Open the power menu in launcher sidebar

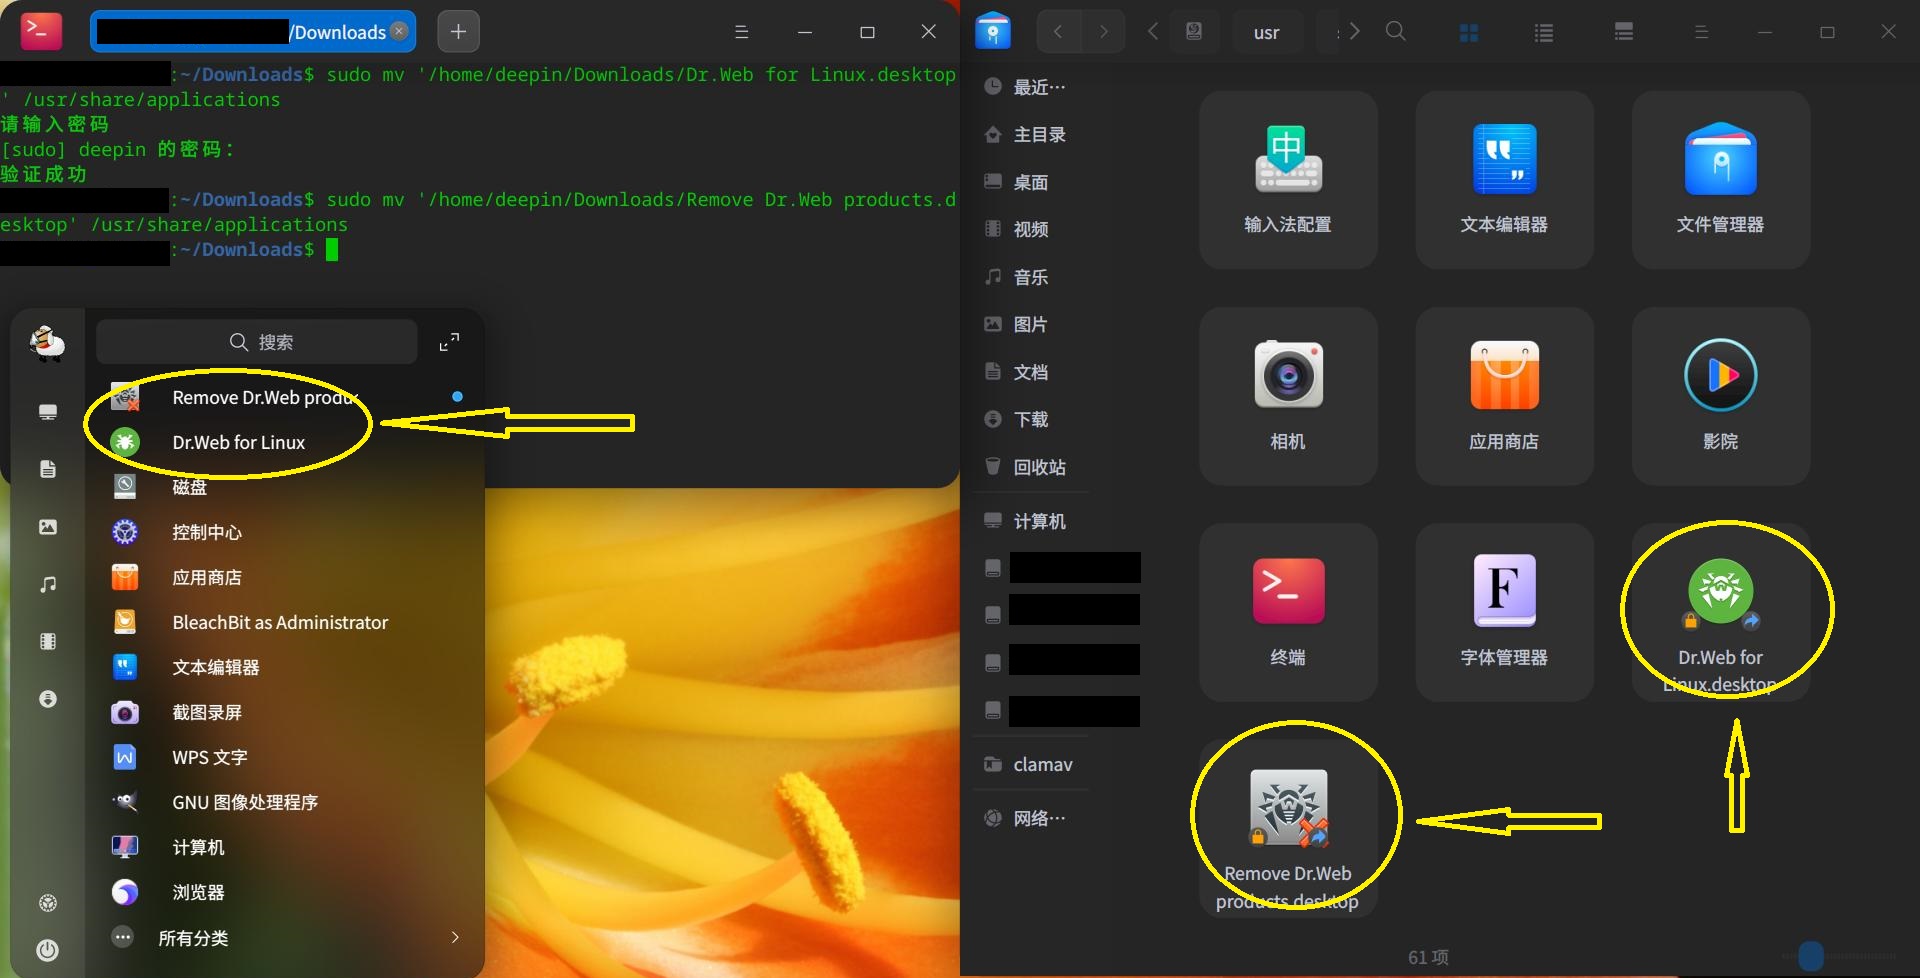pyautogui.click(x=47, y=950)
